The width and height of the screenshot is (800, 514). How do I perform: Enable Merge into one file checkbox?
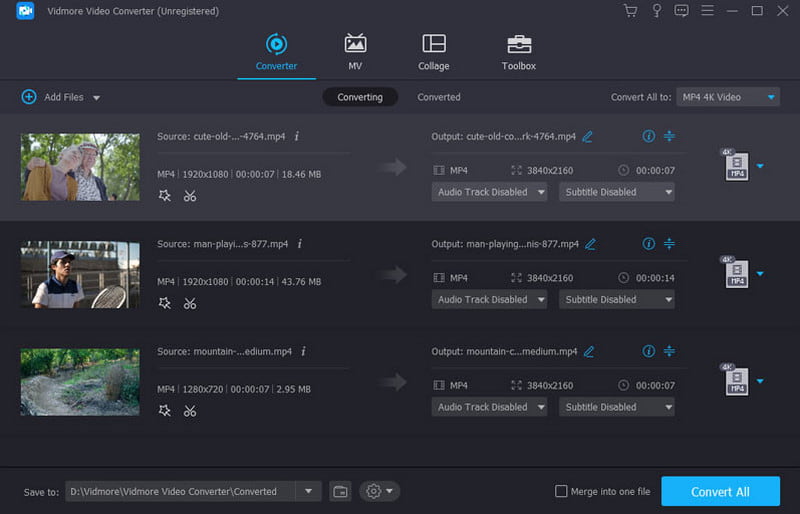562,491
